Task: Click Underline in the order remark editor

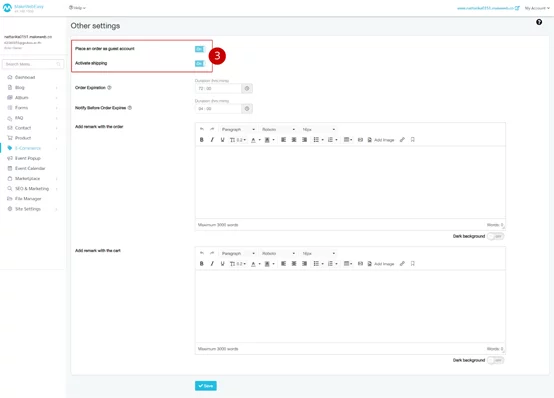Action: (x=222, y=140)
